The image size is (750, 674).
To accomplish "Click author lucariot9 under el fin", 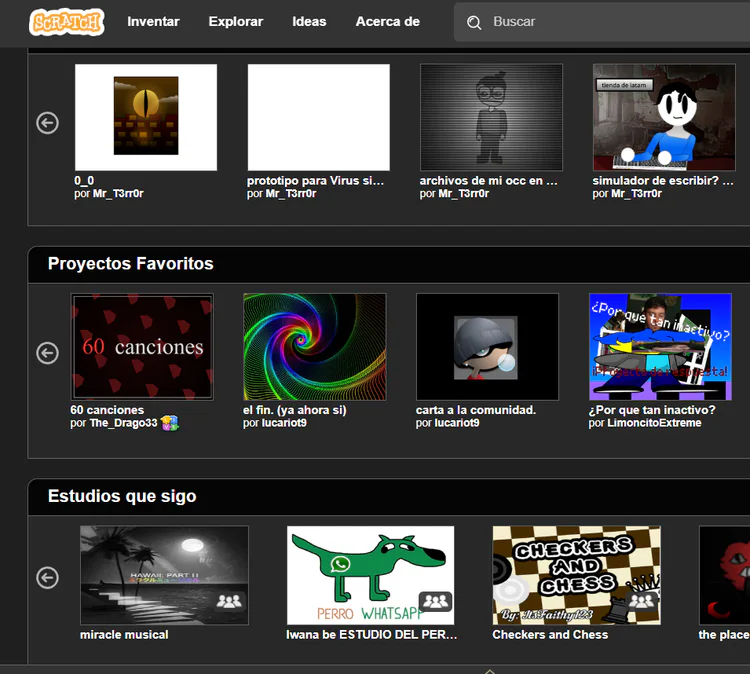I will pos(284,423).
